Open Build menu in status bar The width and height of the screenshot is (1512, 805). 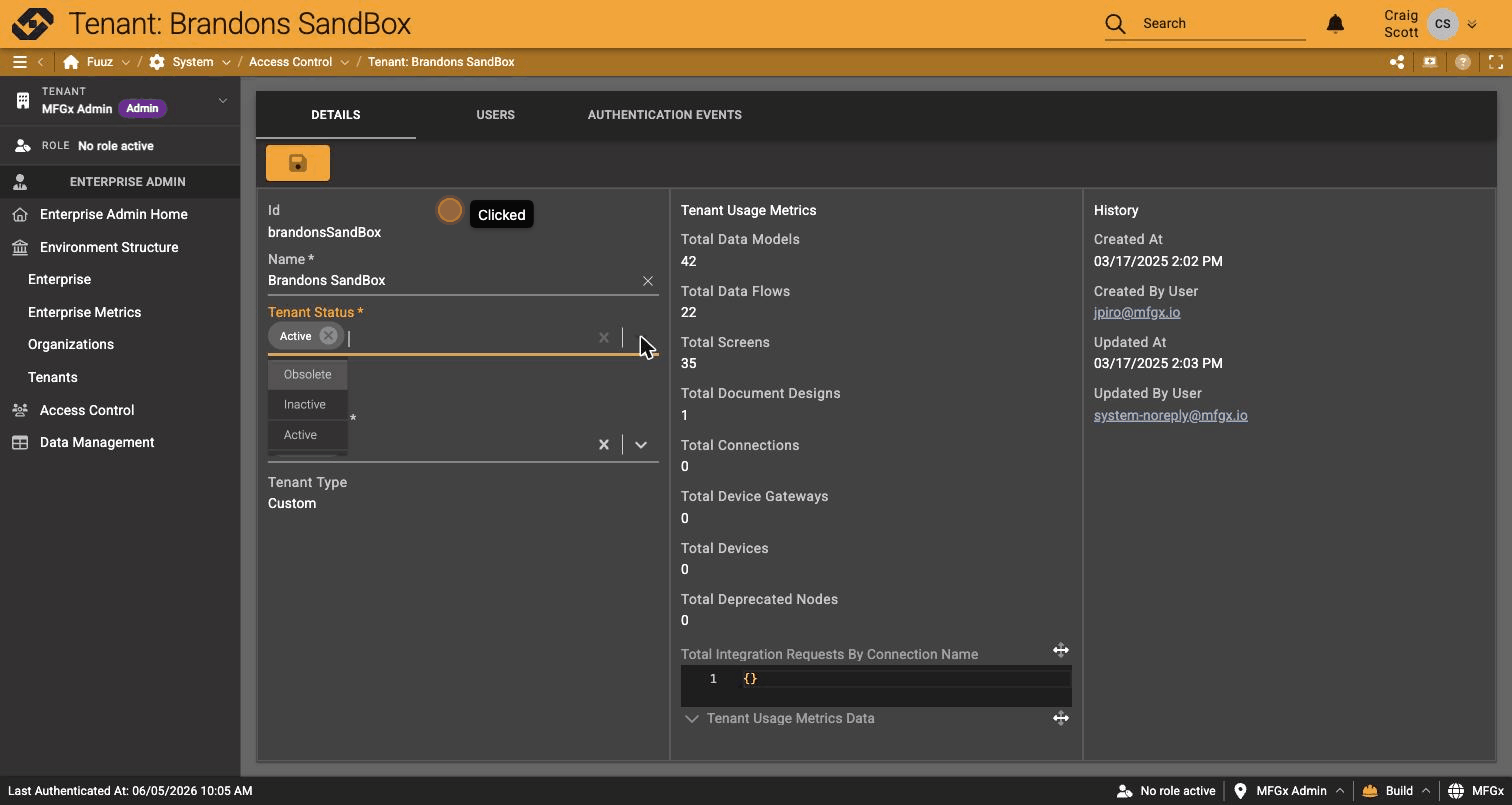[1396, 791]
